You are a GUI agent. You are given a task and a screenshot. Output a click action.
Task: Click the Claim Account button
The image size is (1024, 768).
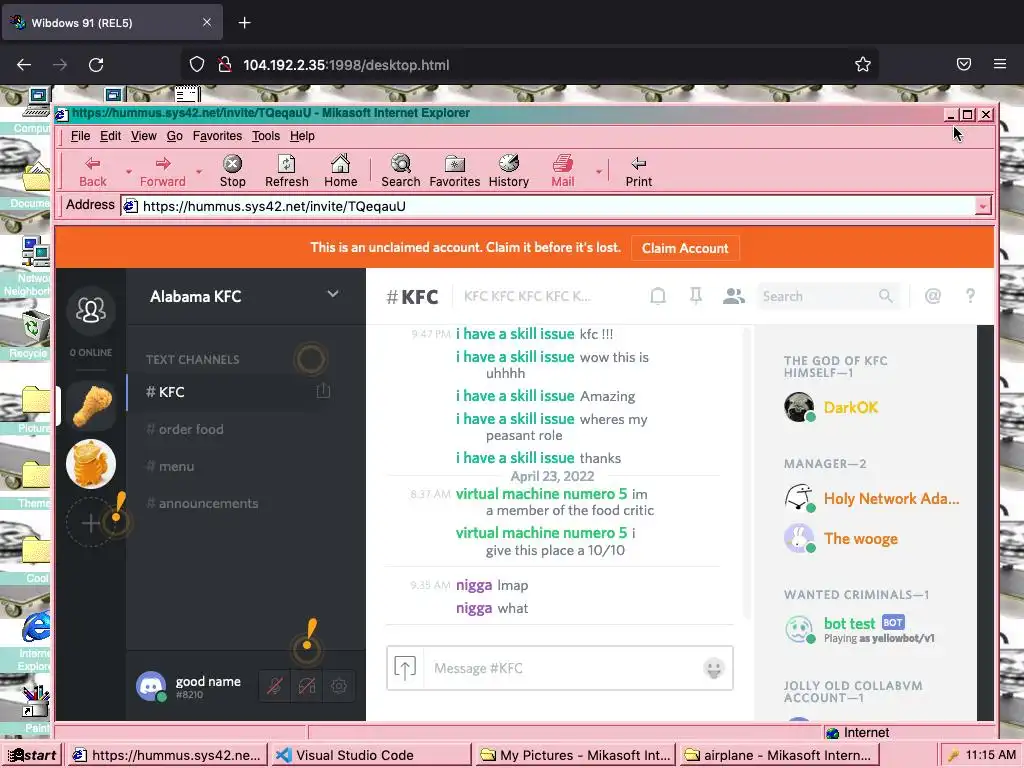pos(685,248)
